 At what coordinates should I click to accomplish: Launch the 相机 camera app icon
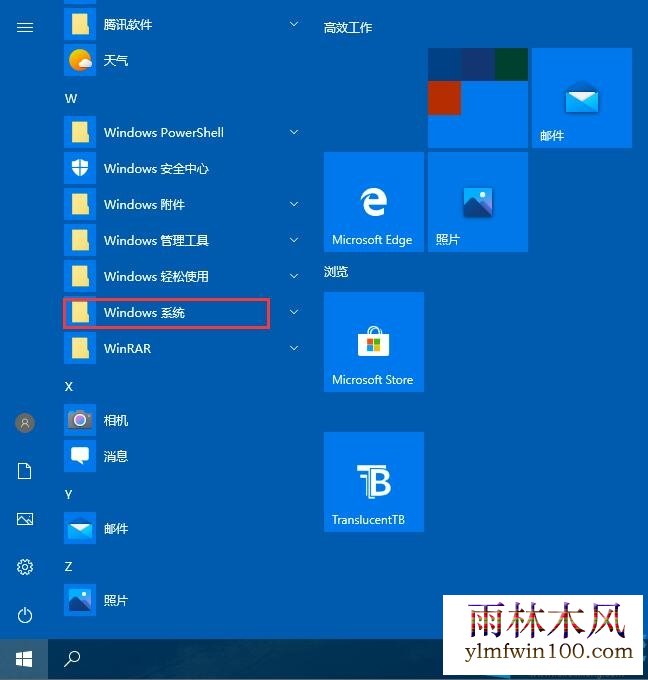tap(80, 420)
